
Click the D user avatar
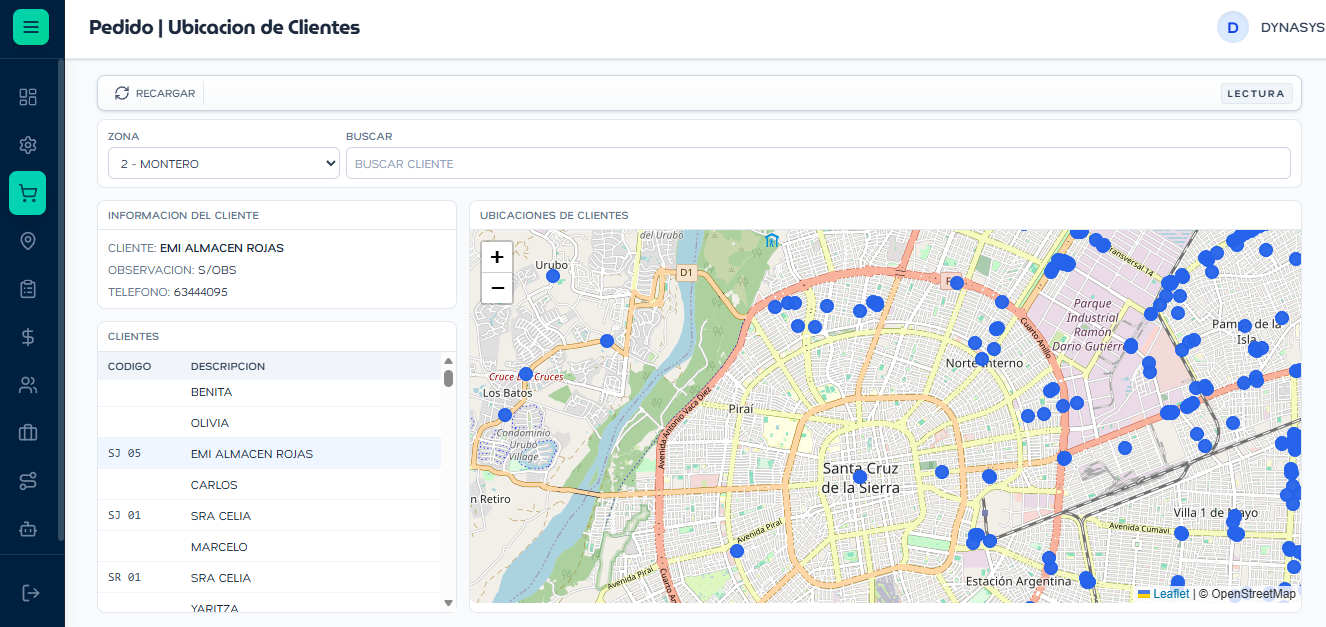1232,27
